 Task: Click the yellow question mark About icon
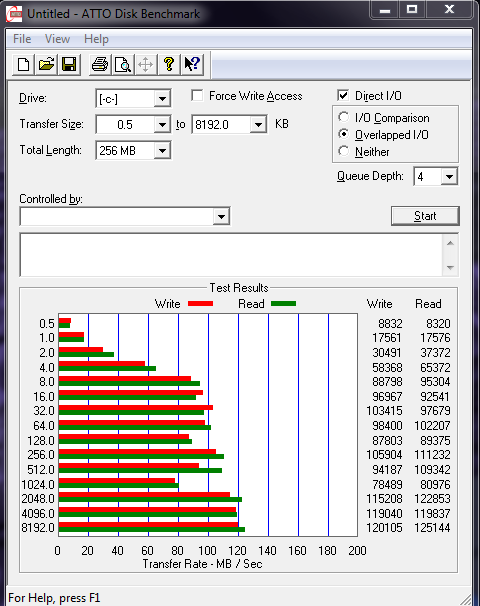click(169, 64)
